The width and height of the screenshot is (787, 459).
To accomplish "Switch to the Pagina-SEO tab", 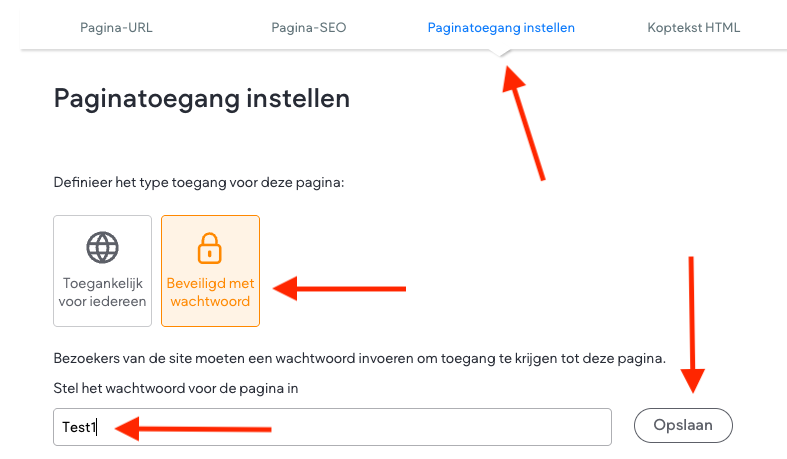I will click(308, 28).
